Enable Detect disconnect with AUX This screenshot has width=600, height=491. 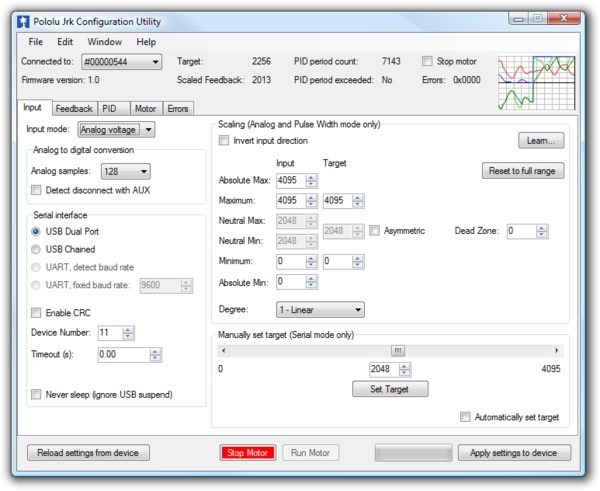click(37, 190)
